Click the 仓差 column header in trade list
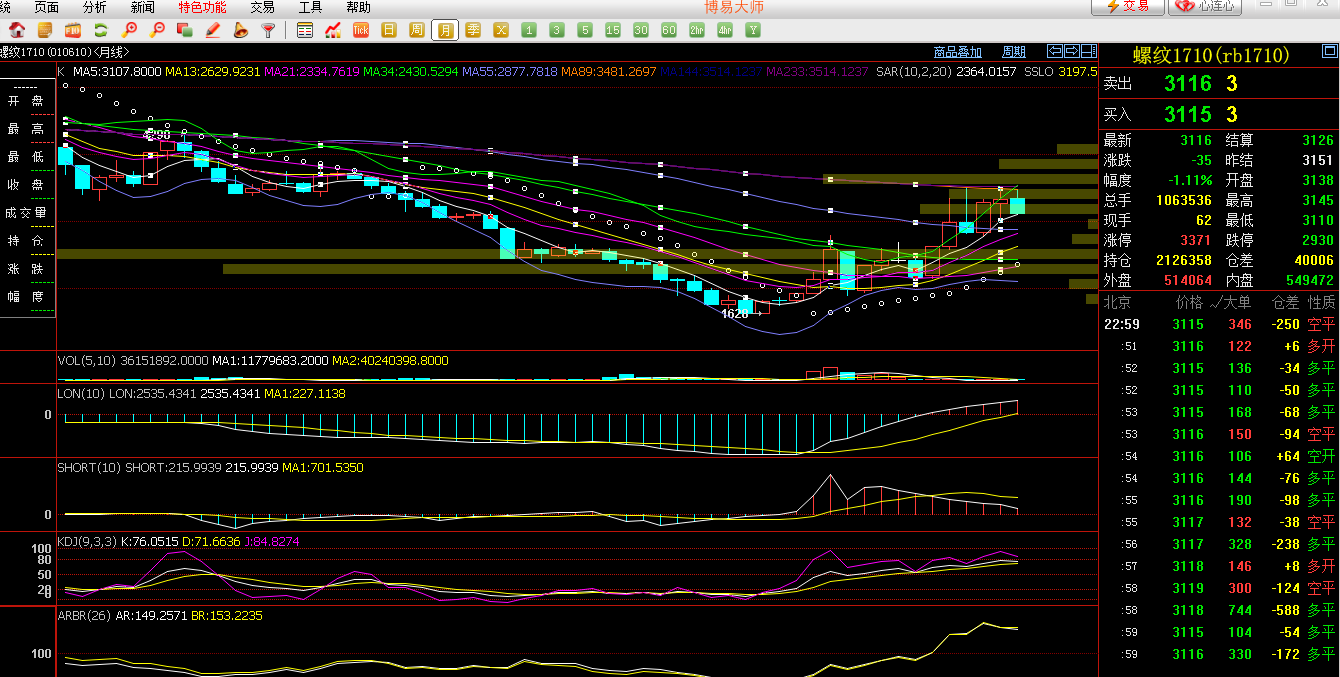The image size is (1340, 677). 1285,302
